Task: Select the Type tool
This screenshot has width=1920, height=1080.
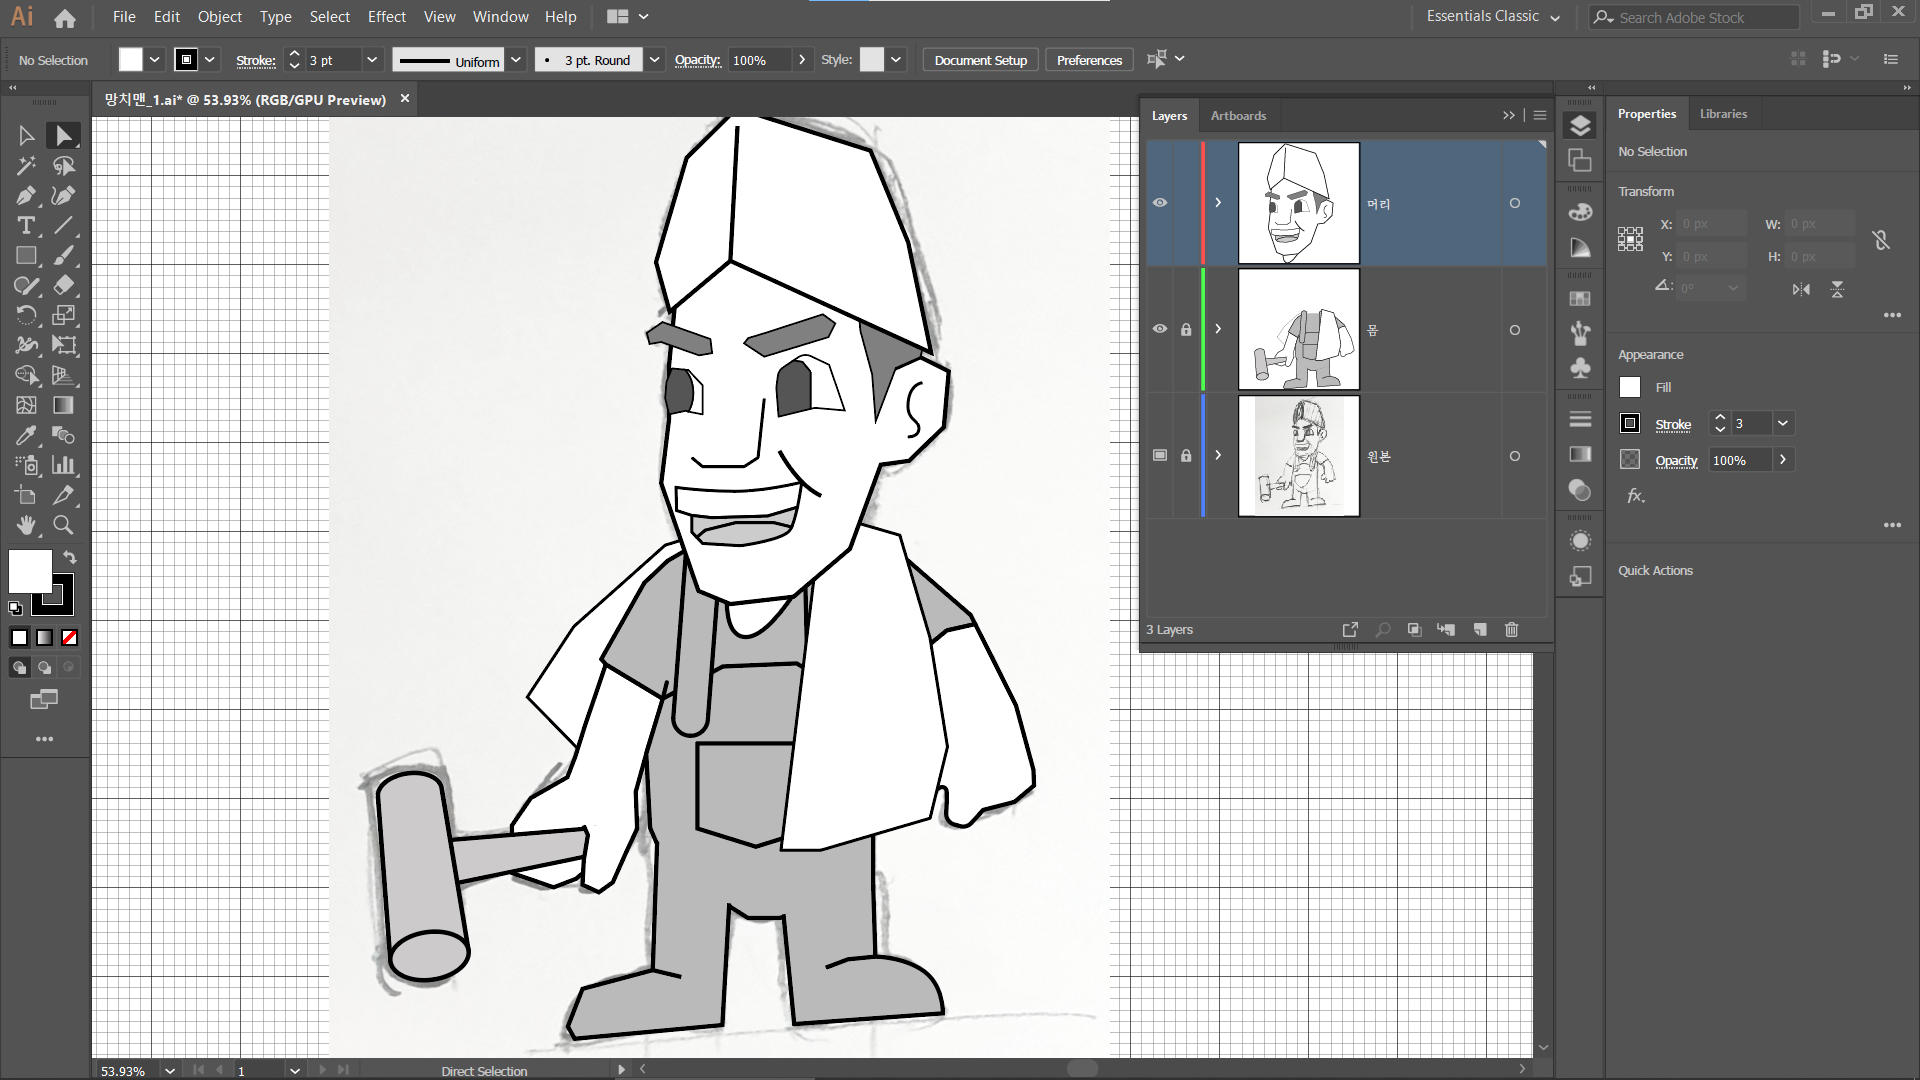Action: [26, 226]
